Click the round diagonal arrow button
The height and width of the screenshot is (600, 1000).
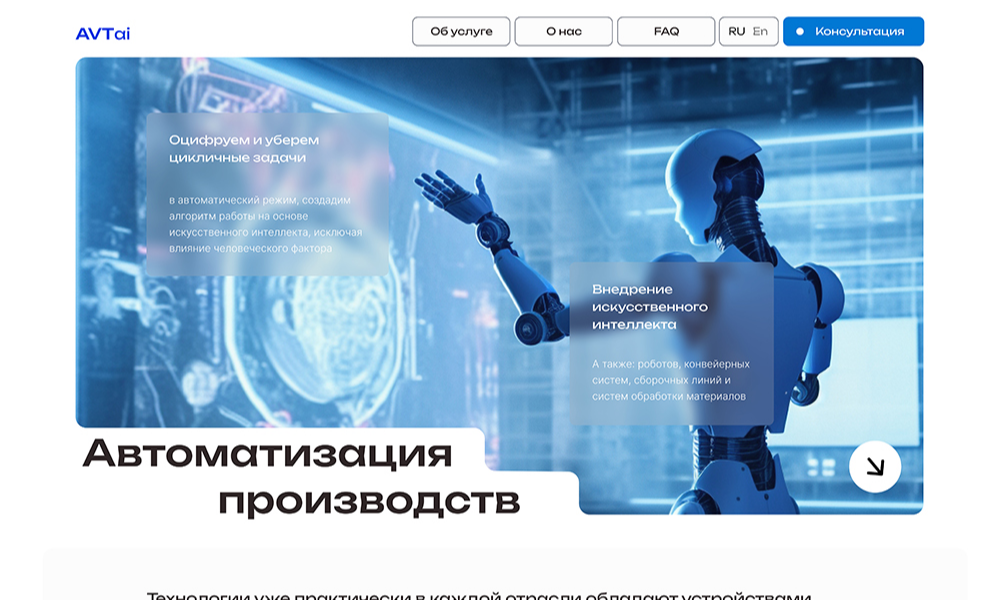[x=874, y=467]
